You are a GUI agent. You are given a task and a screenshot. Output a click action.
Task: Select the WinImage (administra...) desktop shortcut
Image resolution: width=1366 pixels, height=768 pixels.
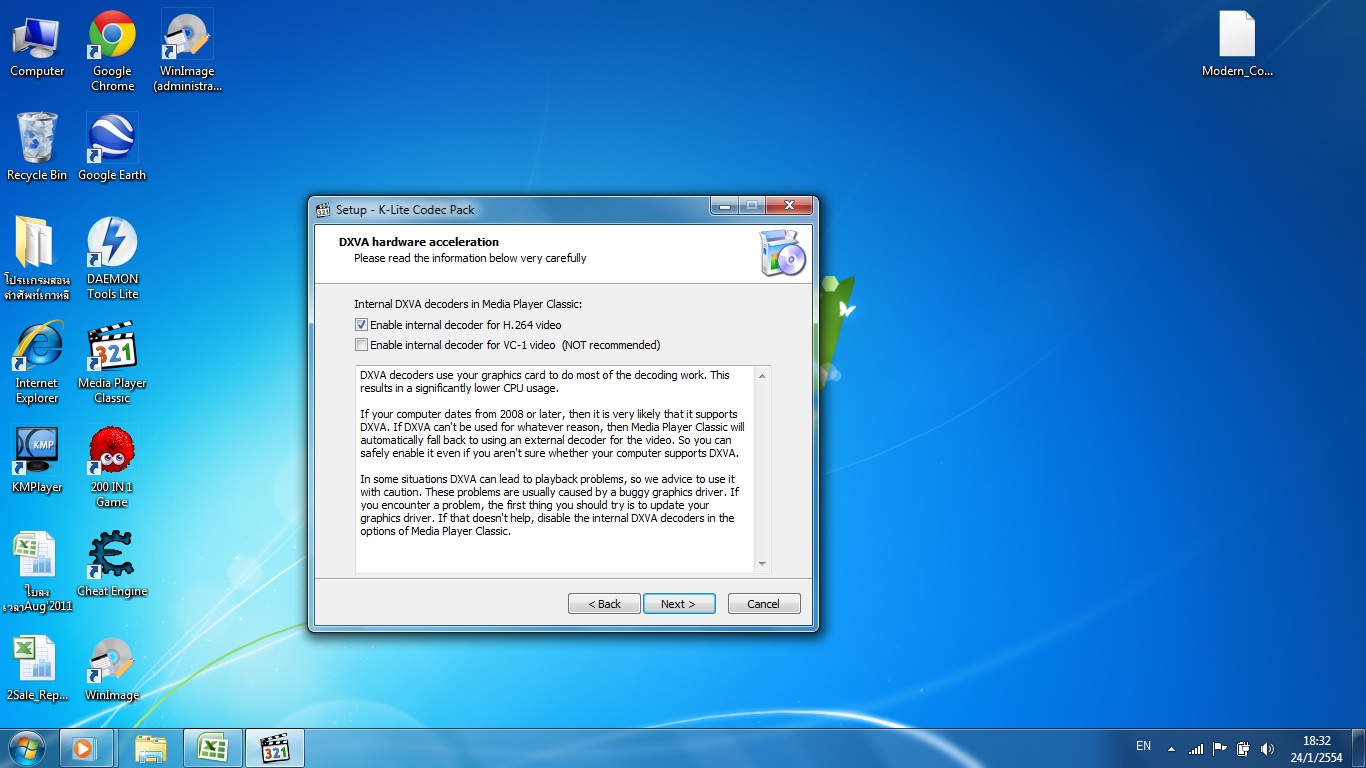click(187, 52)
